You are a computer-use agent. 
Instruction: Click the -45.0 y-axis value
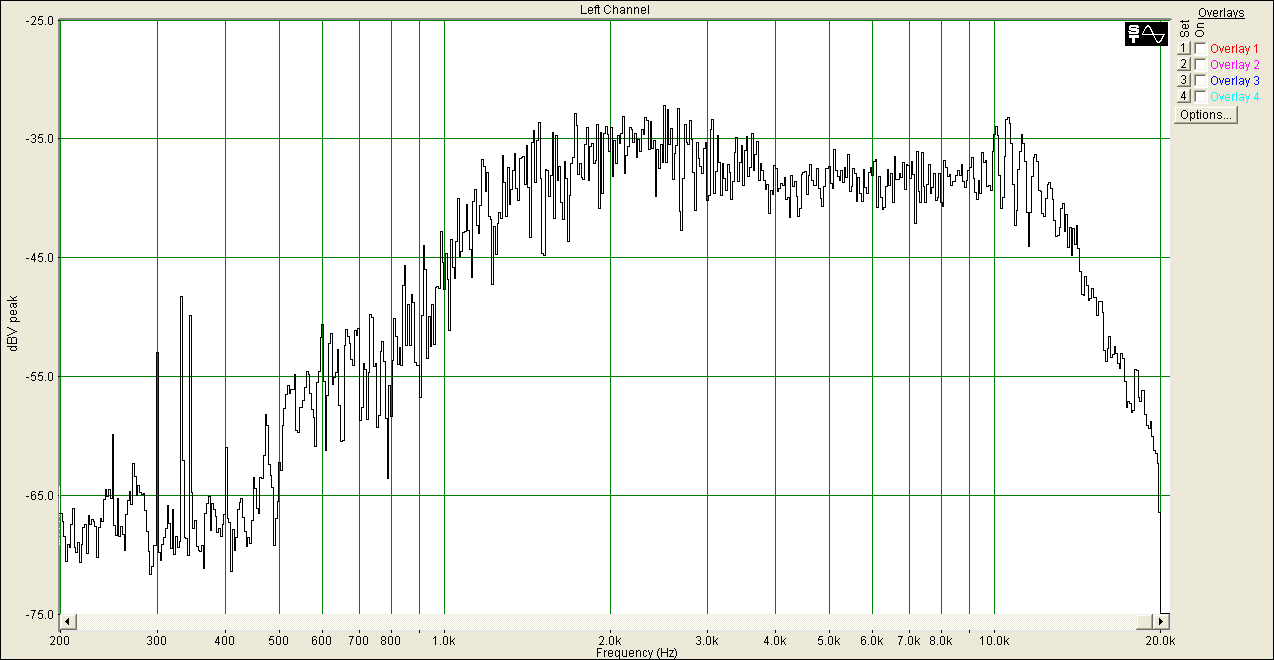click(x=40, y=258)
